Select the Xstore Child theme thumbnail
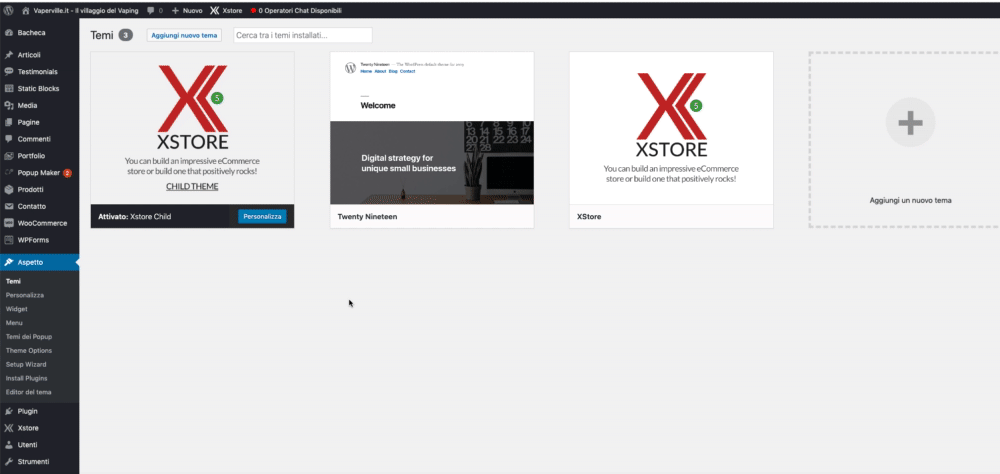 click(x=193, y=128)
